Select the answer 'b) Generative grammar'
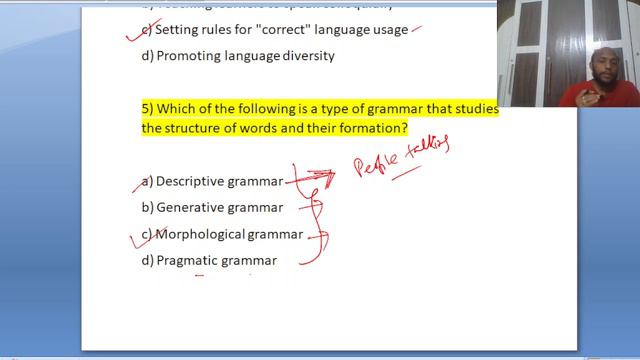Image resolution: width=640 pixels, height=360 pixels. [x=212, y=207]
